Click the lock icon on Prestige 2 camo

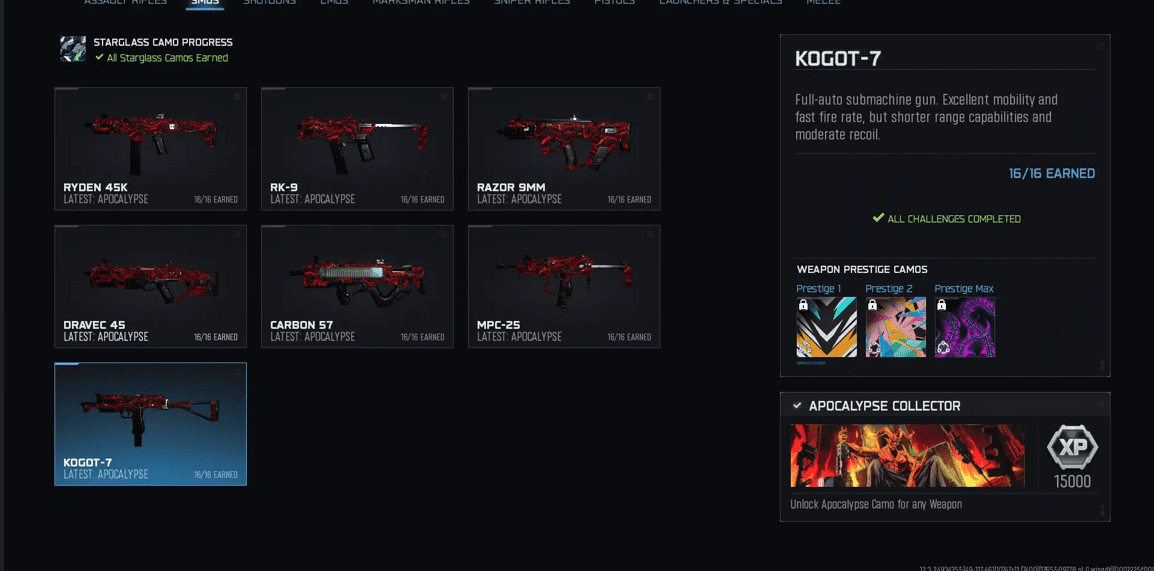tap(873, 305)
